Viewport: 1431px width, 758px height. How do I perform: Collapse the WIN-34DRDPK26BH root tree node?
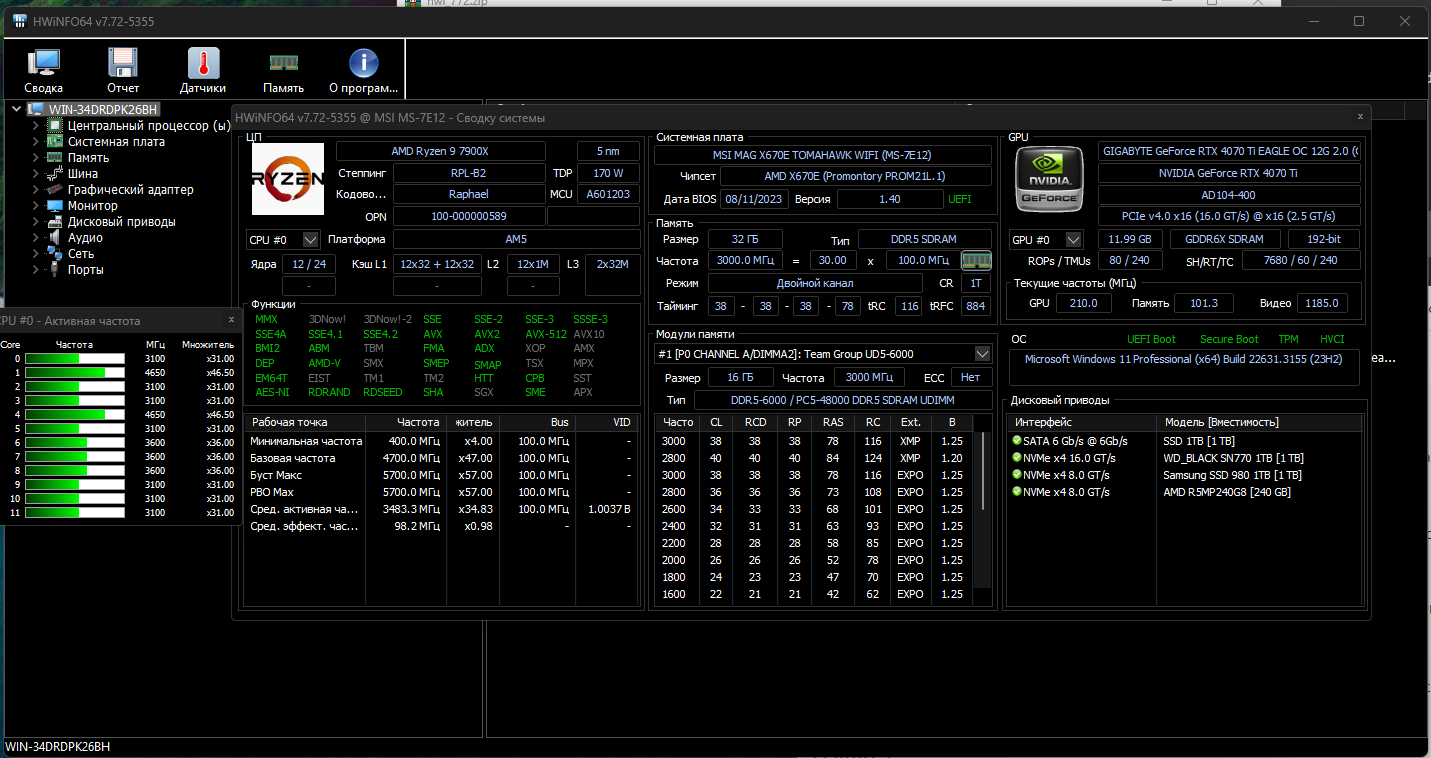pos(16,109)
